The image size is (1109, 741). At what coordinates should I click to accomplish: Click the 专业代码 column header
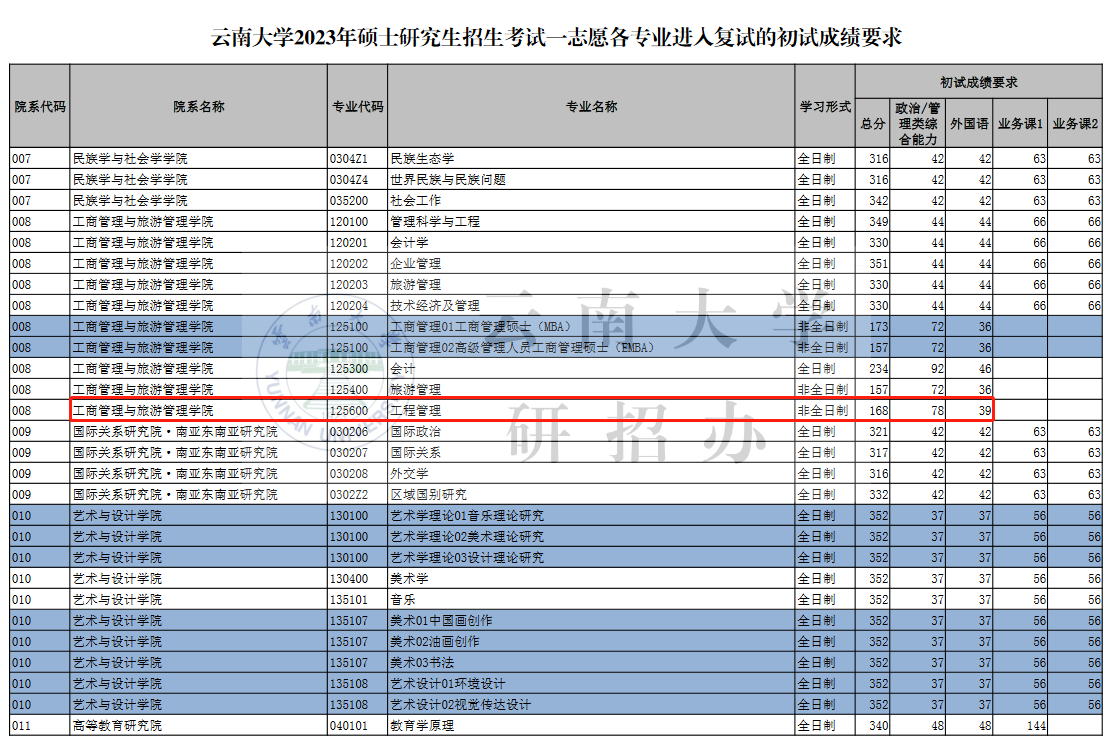357,107
